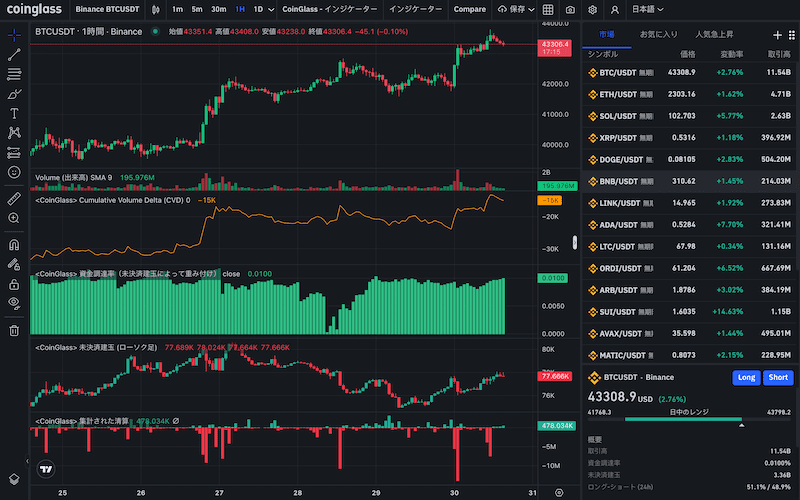Select the crosshair cursor tool
Viewport: 800px width, 500px height.
click(14, 35)
